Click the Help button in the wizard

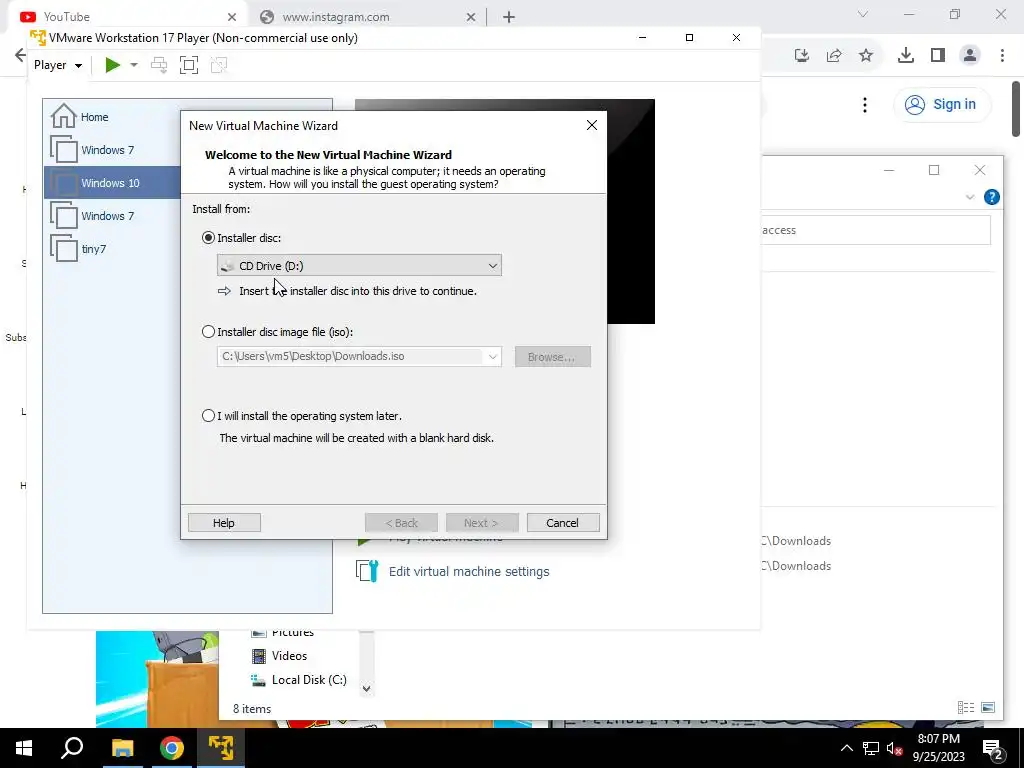224,522
